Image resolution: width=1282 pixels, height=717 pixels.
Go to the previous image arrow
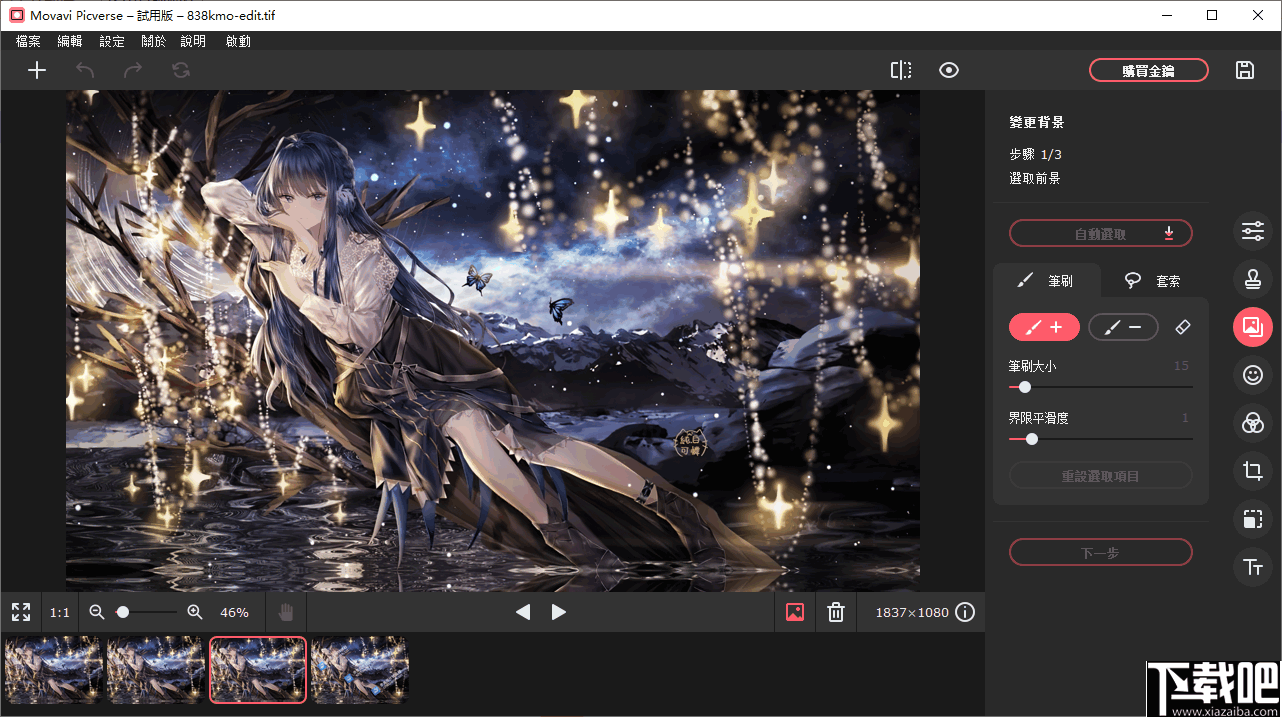(523, 612)
